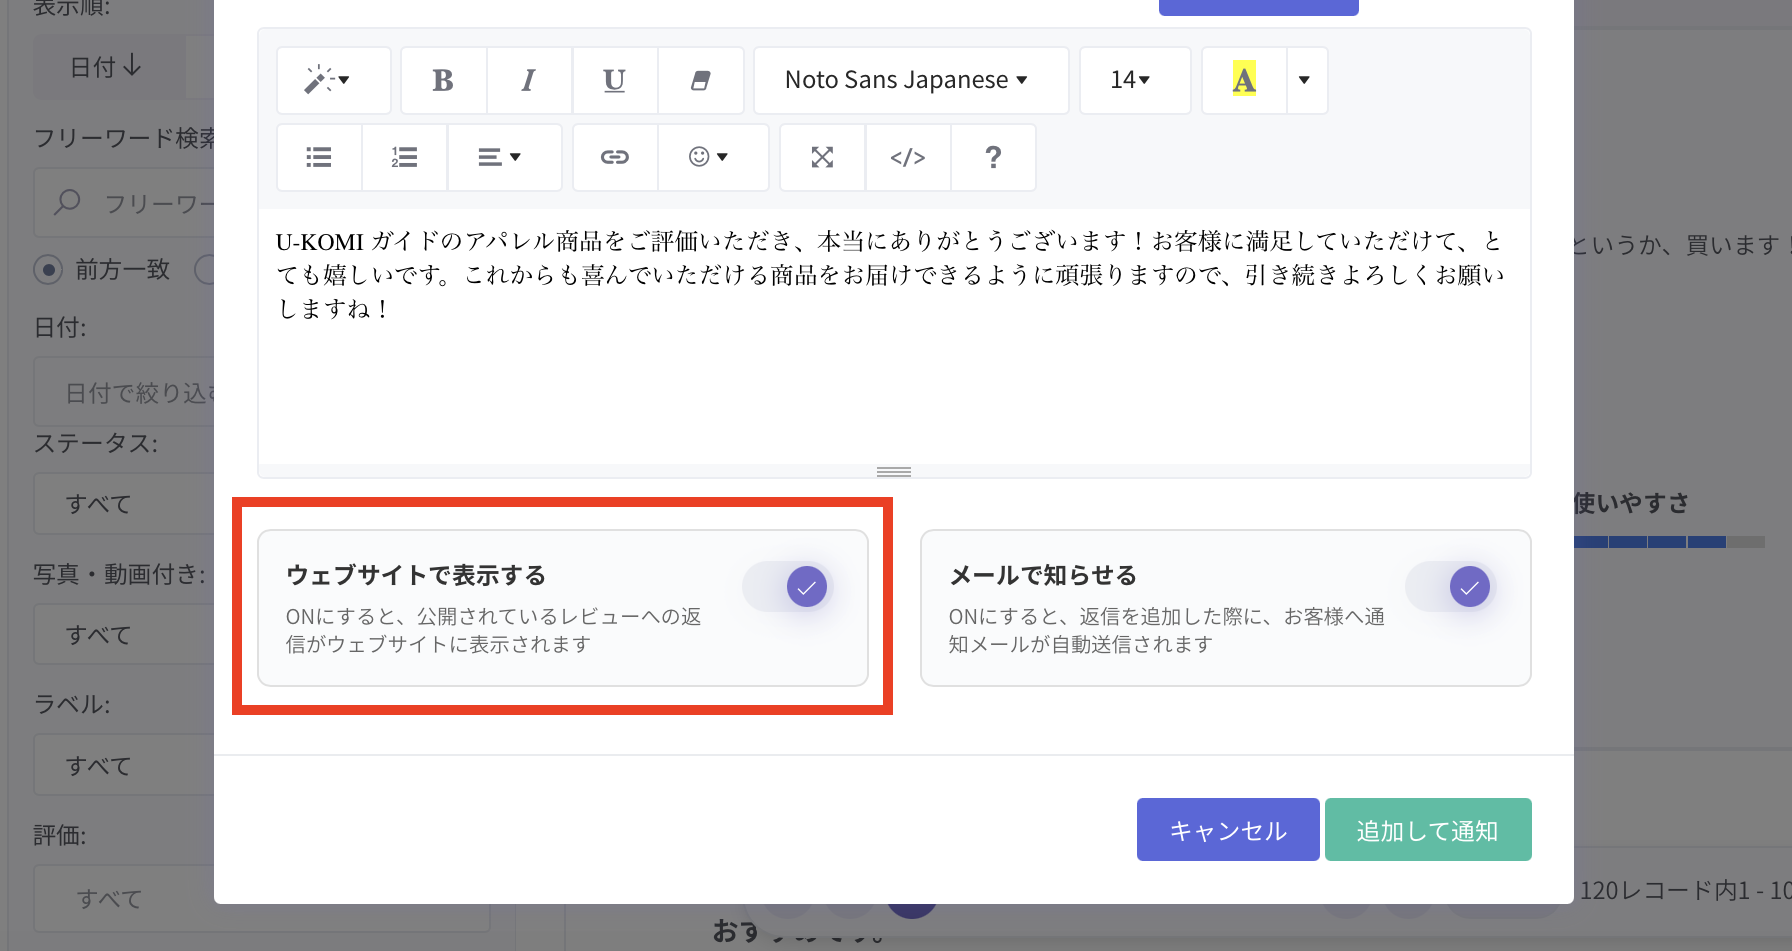Open the editor help question mark
The image size is (1792, 951).
[993, 157]
